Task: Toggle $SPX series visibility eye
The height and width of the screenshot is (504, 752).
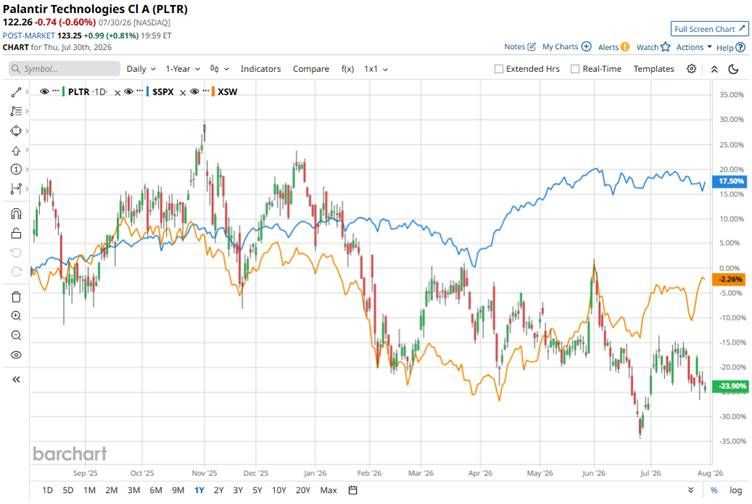Action: 129,91
